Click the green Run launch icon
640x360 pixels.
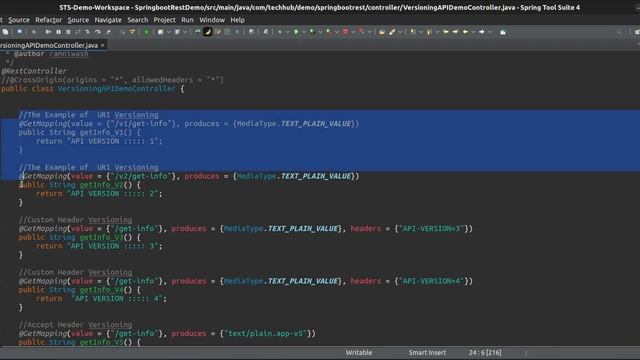tap(296, 32)
